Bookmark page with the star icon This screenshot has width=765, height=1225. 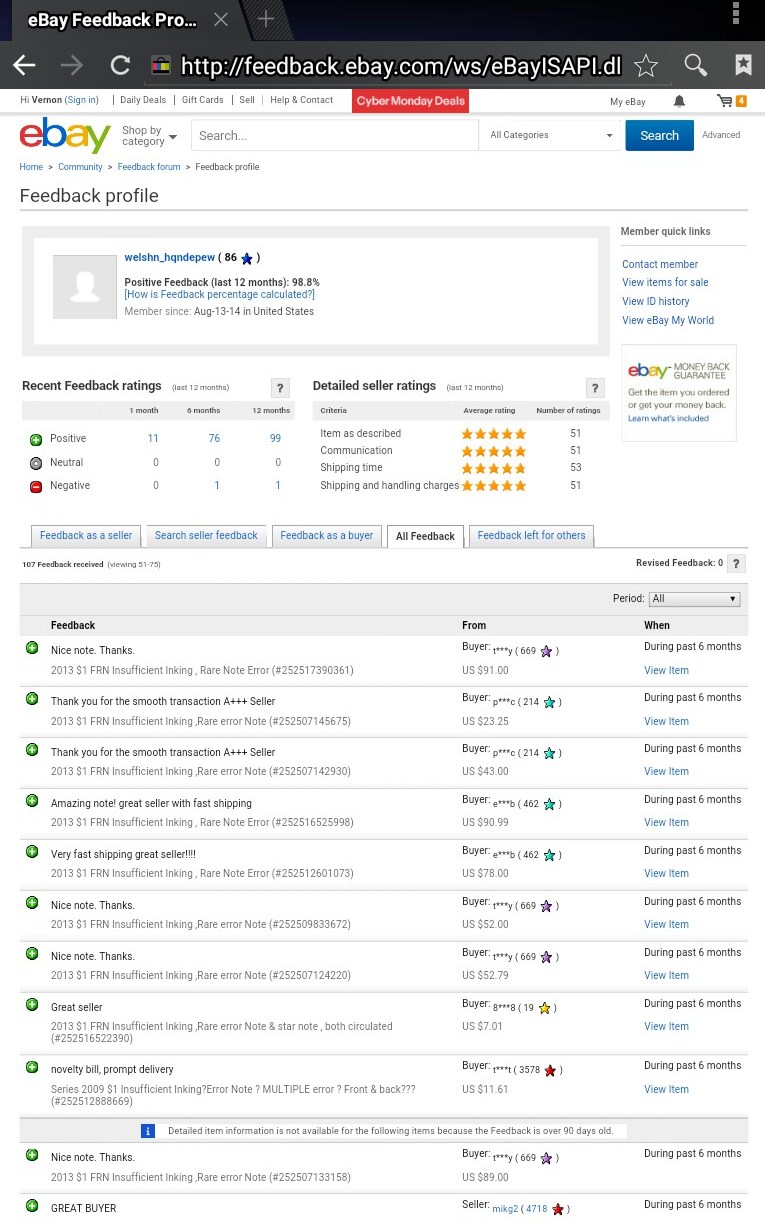pyautogui.click(x=646, y=66)
